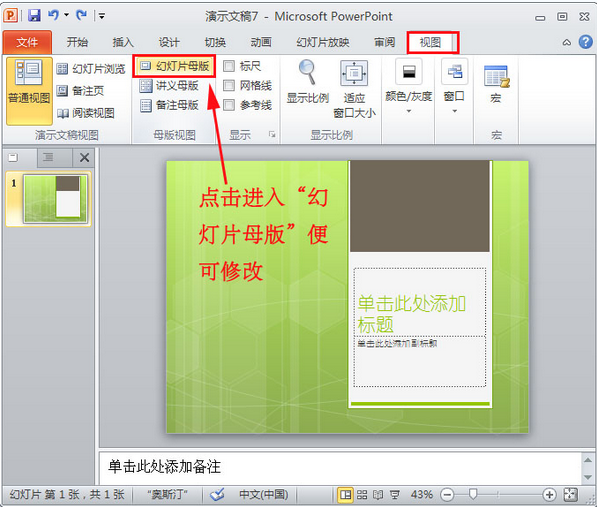Switch to the 设计 tab
597x507 pixels.
click(x=169, y=42)
